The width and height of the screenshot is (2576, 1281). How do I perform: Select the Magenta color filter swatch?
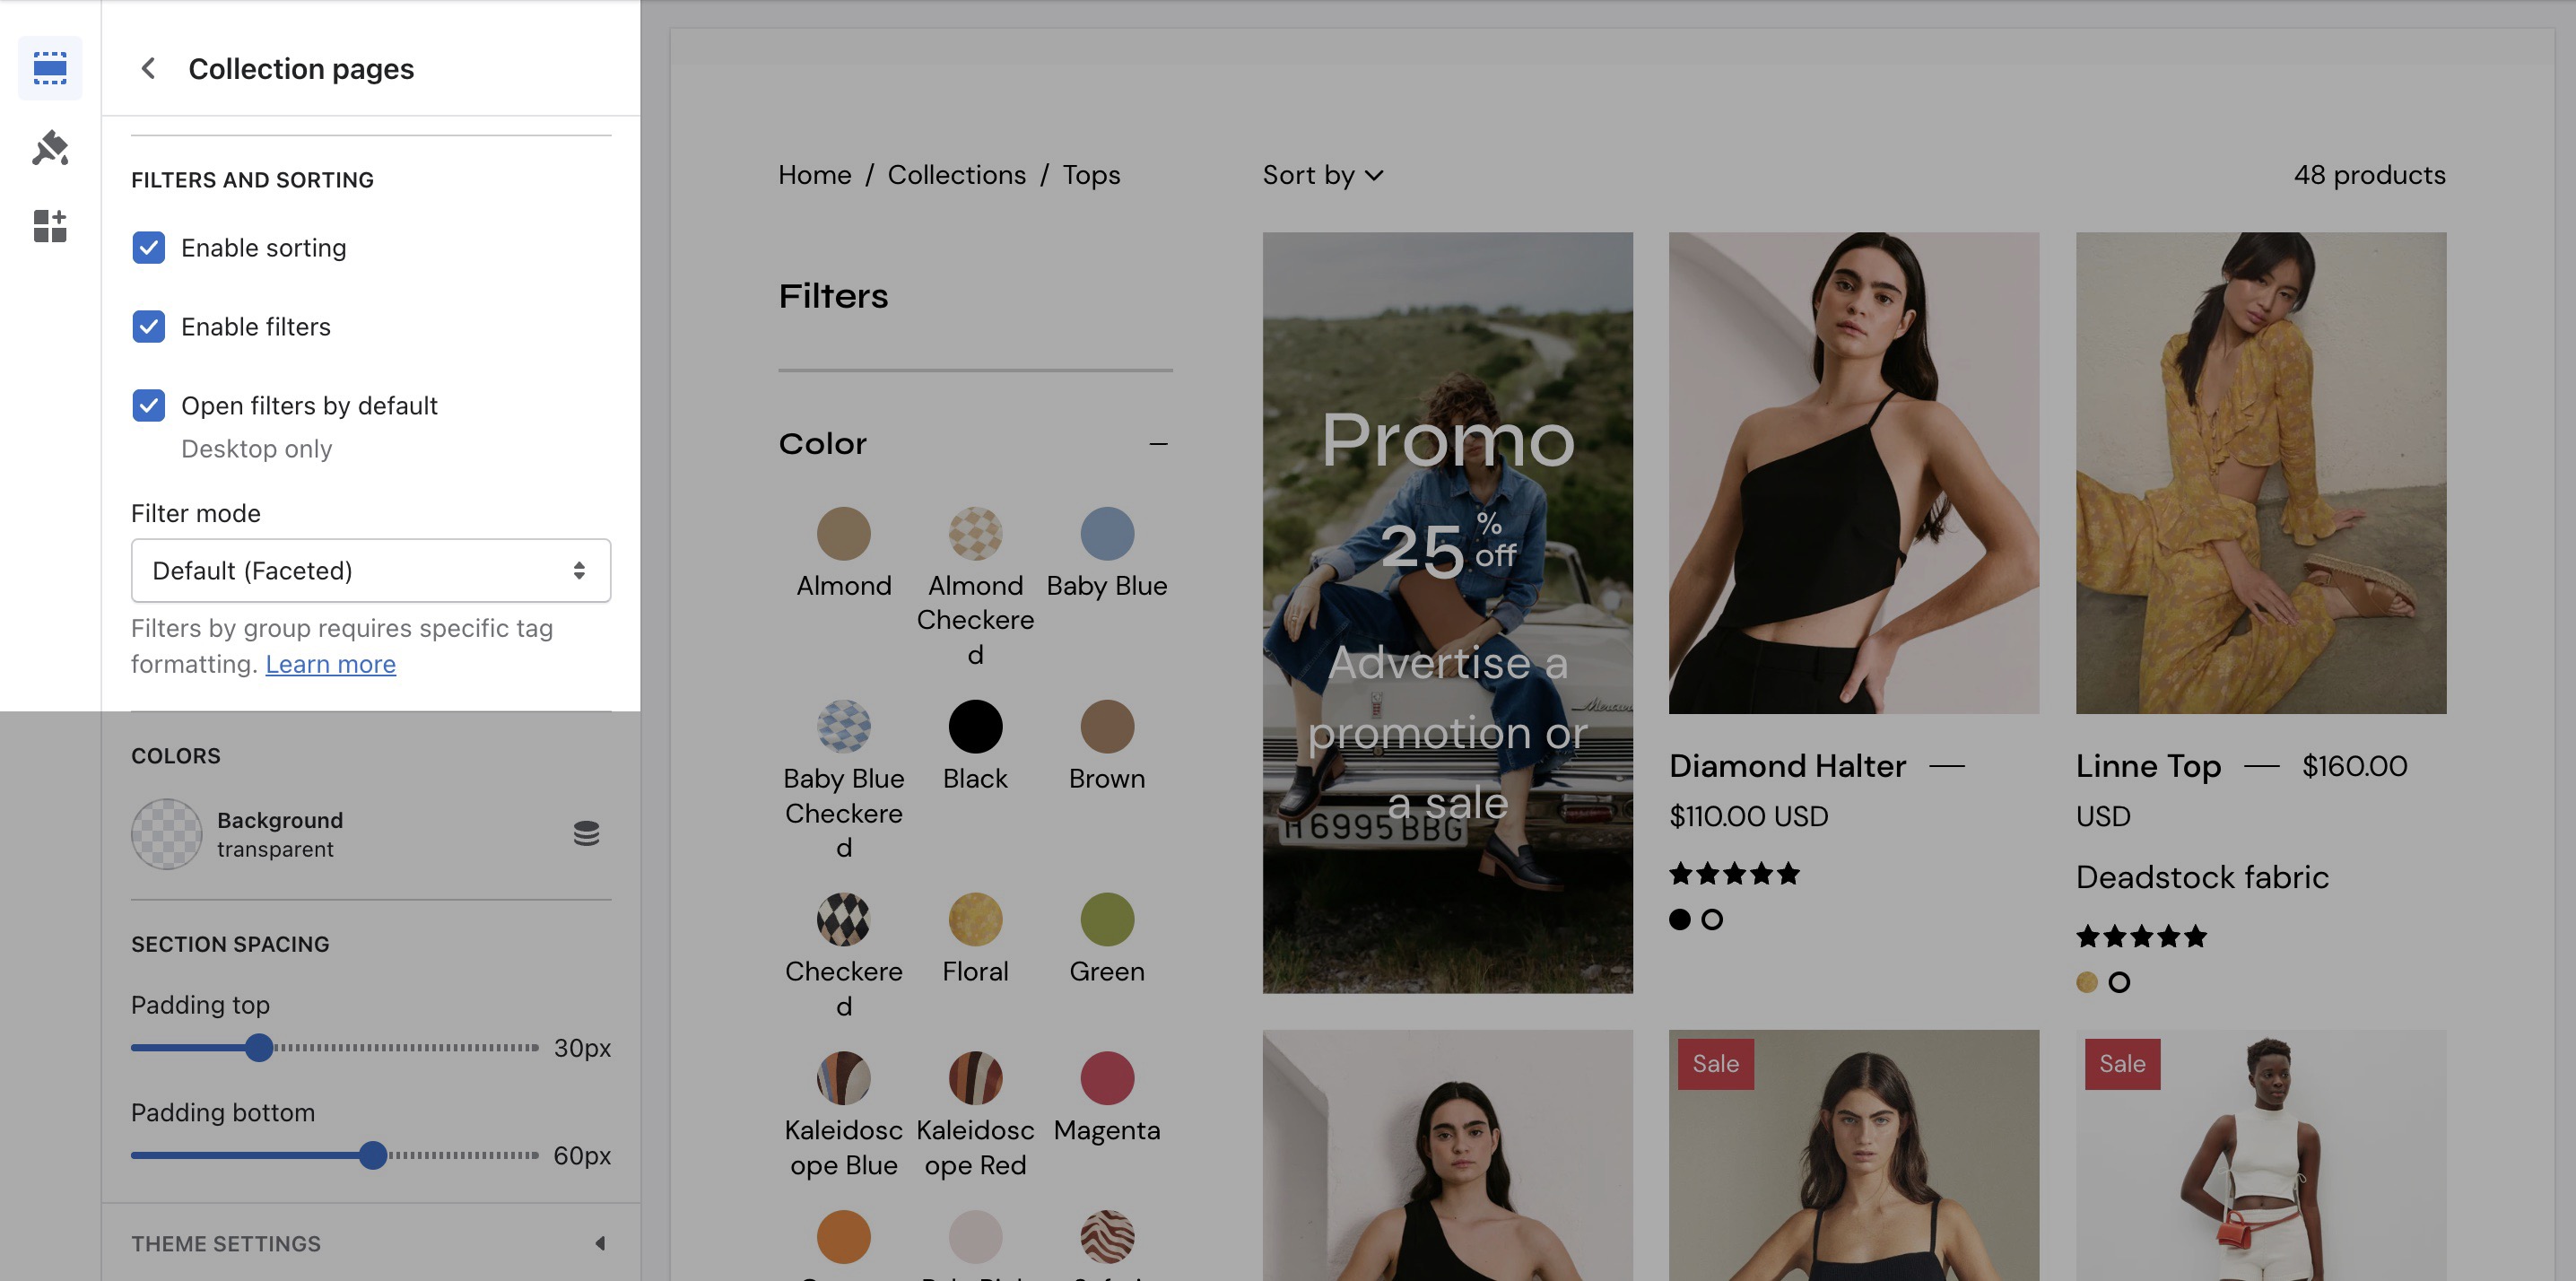(1106, 1078)
